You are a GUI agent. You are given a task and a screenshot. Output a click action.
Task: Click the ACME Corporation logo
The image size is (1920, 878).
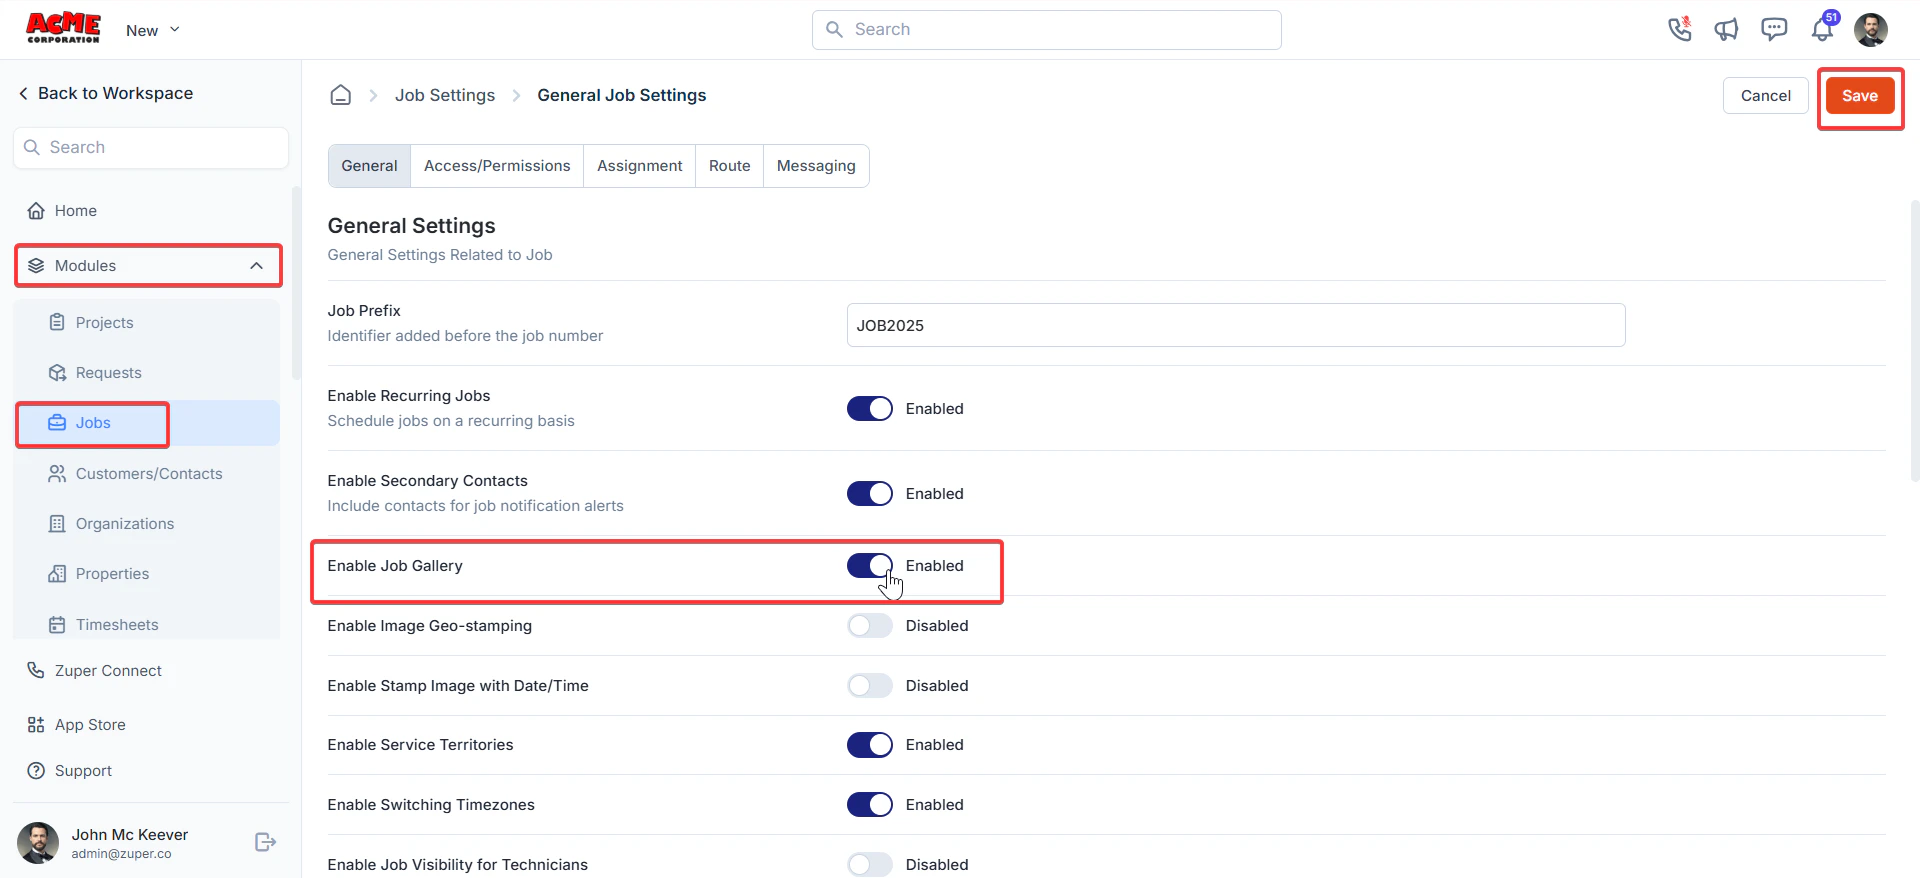coord(63,28)
